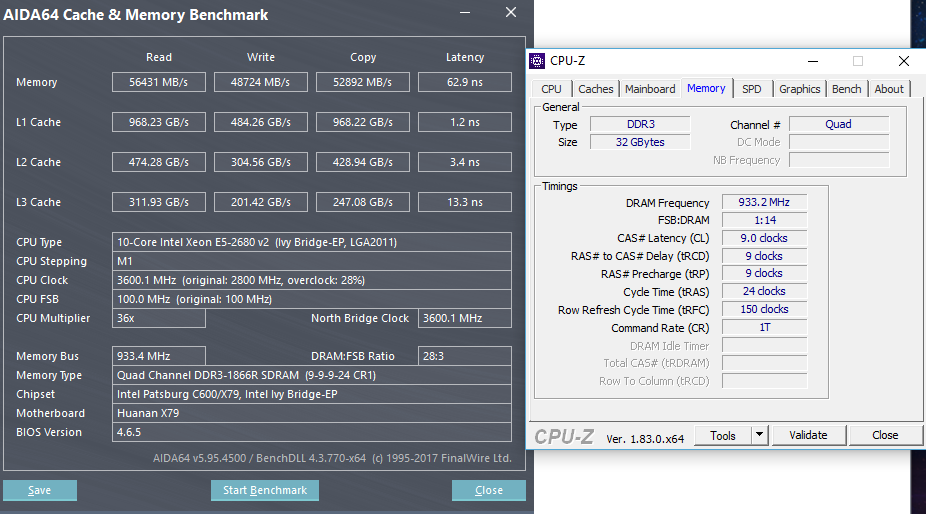This screenshot has height=514, width=926.
Task: Click the CPU-Z memory Type value DDR3
Action: pos(640,124)
